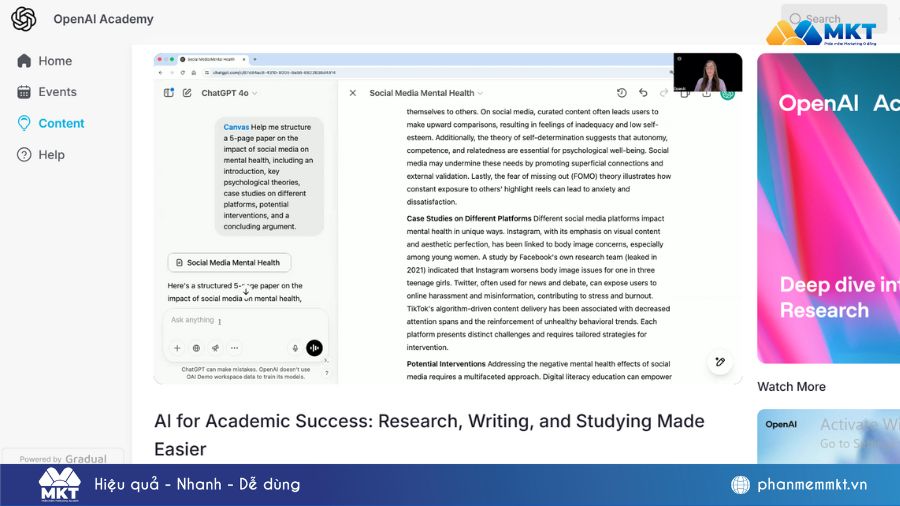The height and width of the screenshot is (506, 900).
Task: Click the presenter webcam thumbnail
Action: point(708,72)
